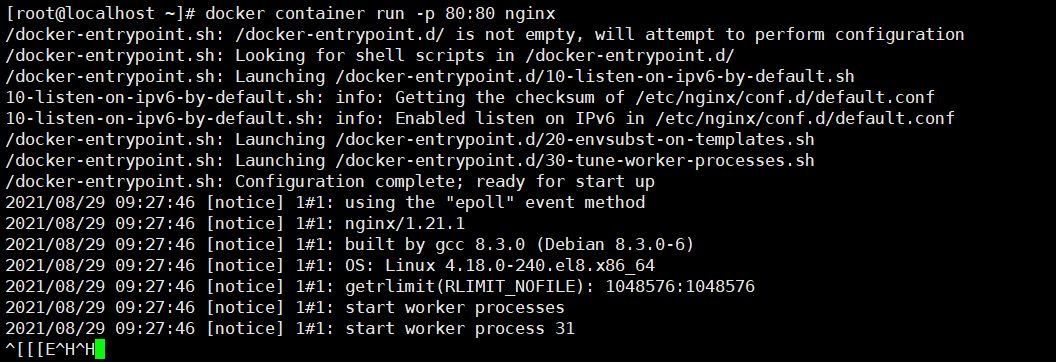Image resolution: width=1056 pixels, height=362 pixels.
Task: Click the Linux 4.18.0-240.el8.x86_64 kernel text
Action: pos(520,265)
